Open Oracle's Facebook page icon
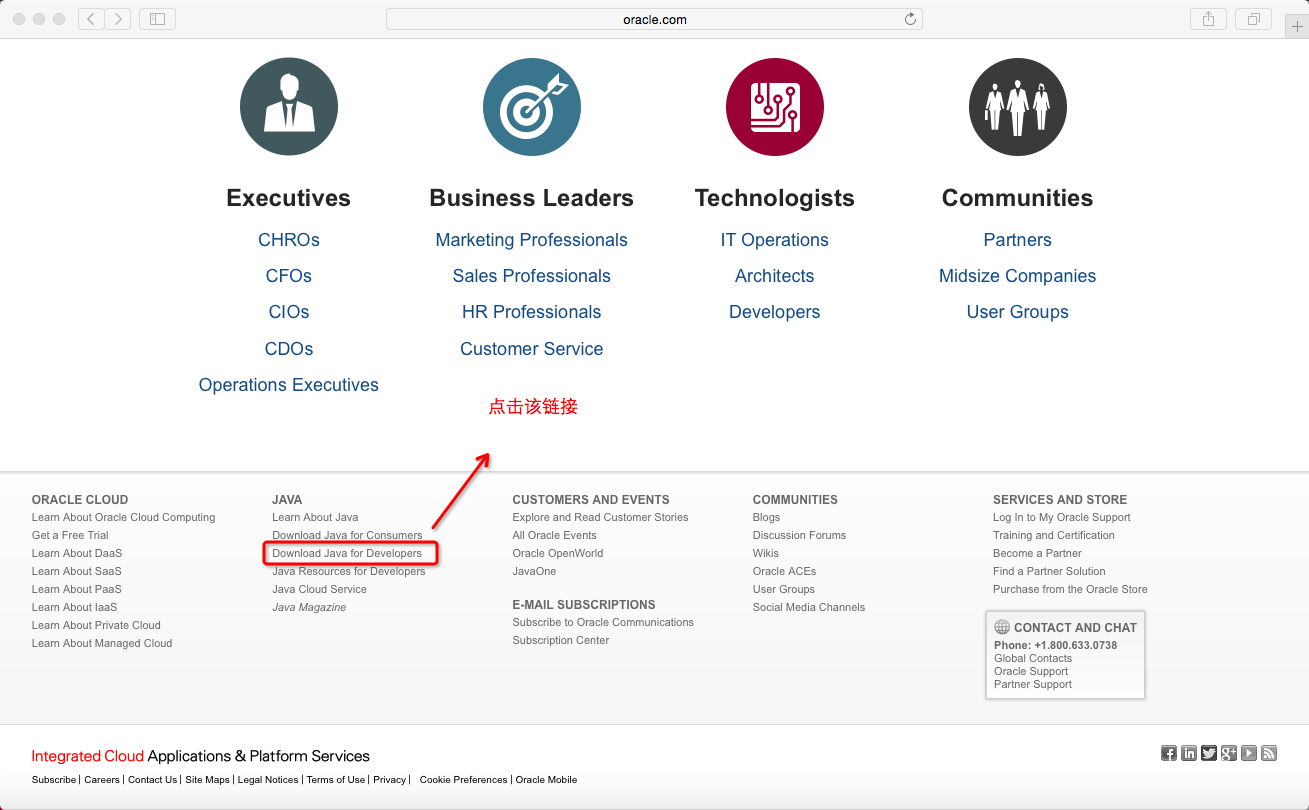This screenshot has height=810, width=1309. (x=1168, y=753)
